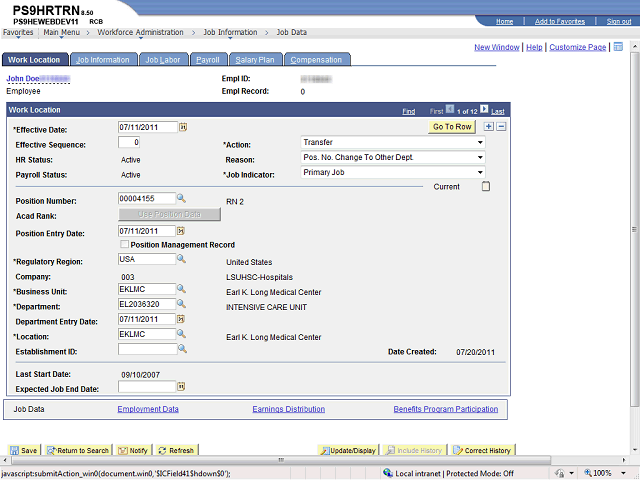Viewport: 640px width, 480px height.
Task: Open the New Window link
Action: (x=497, y=47)
